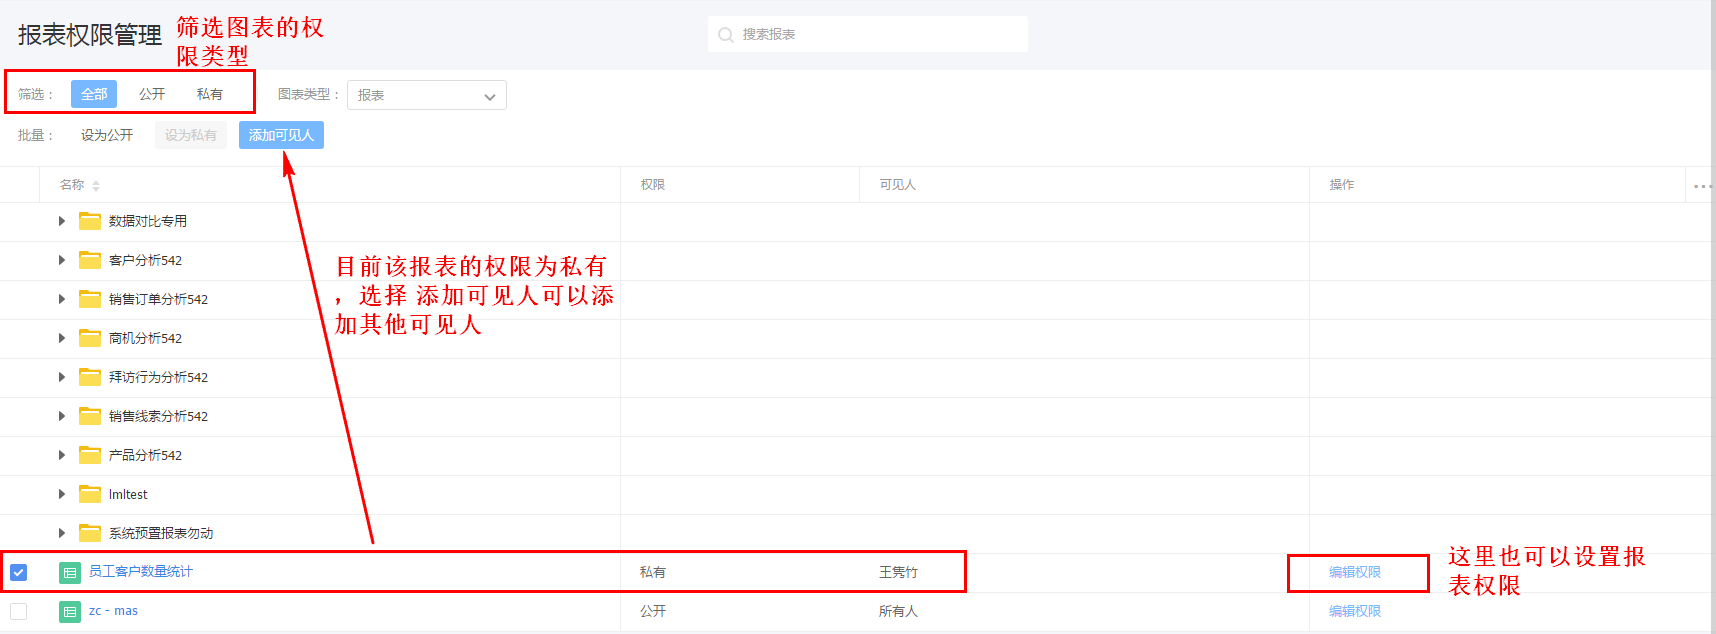
Task: Expand the 产品分析542 folder
Action: 62,455
